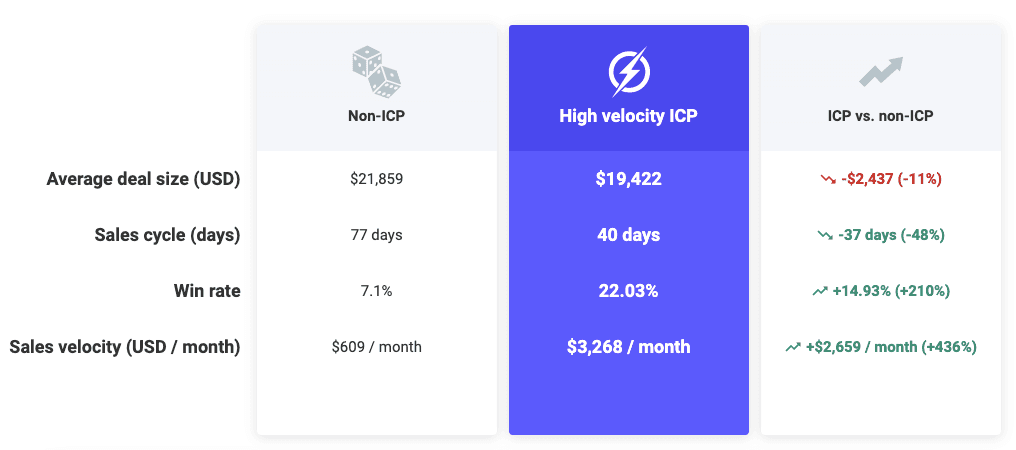Click the Average deal size row label
The height and width of the screenshot is (450, 1016).
tap(143, 179)
